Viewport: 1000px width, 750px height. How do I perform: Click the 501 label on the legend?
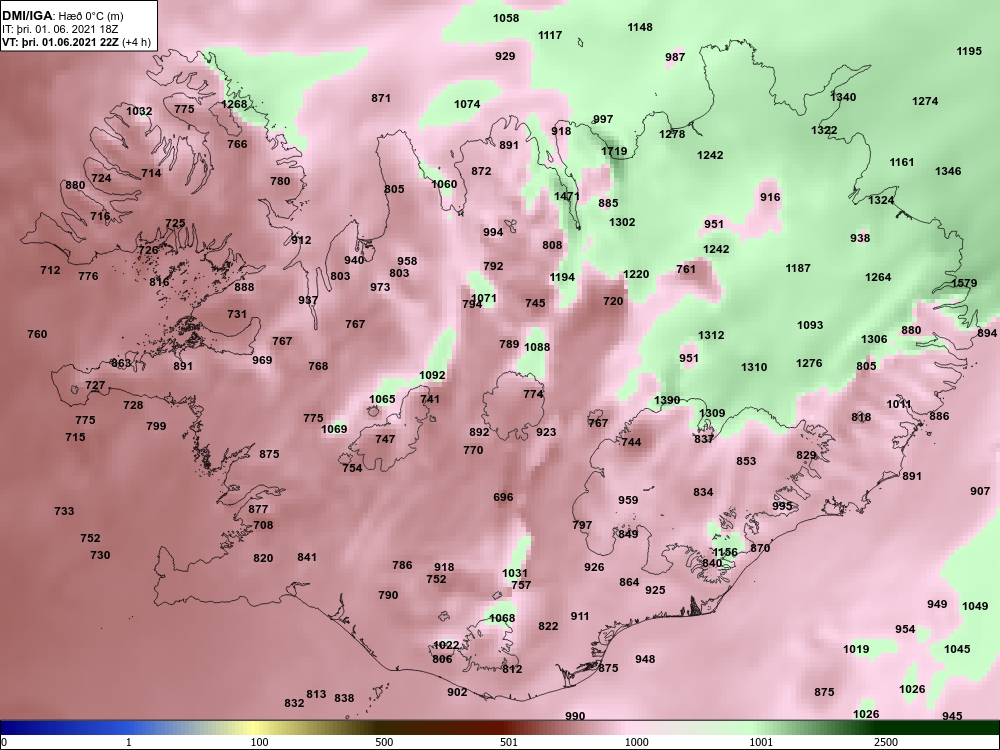click(x=508, y=742)
